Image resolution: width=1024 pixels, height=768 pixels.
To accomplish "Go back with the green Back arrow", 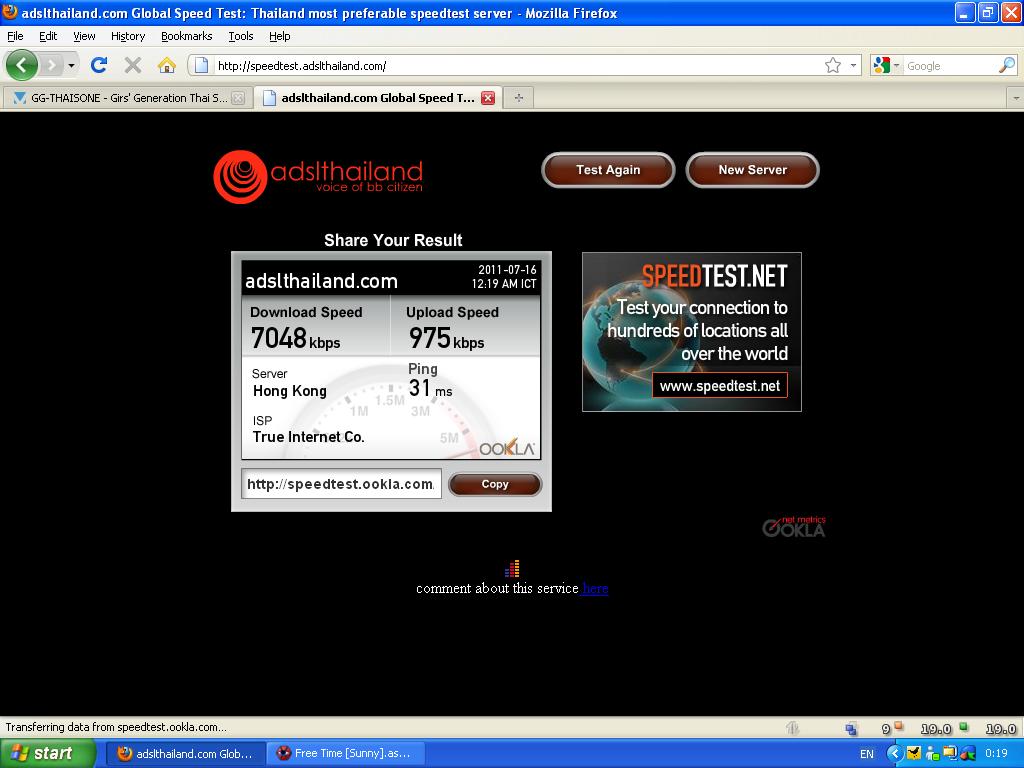I will pyautogui.click(x=22, y=65).
